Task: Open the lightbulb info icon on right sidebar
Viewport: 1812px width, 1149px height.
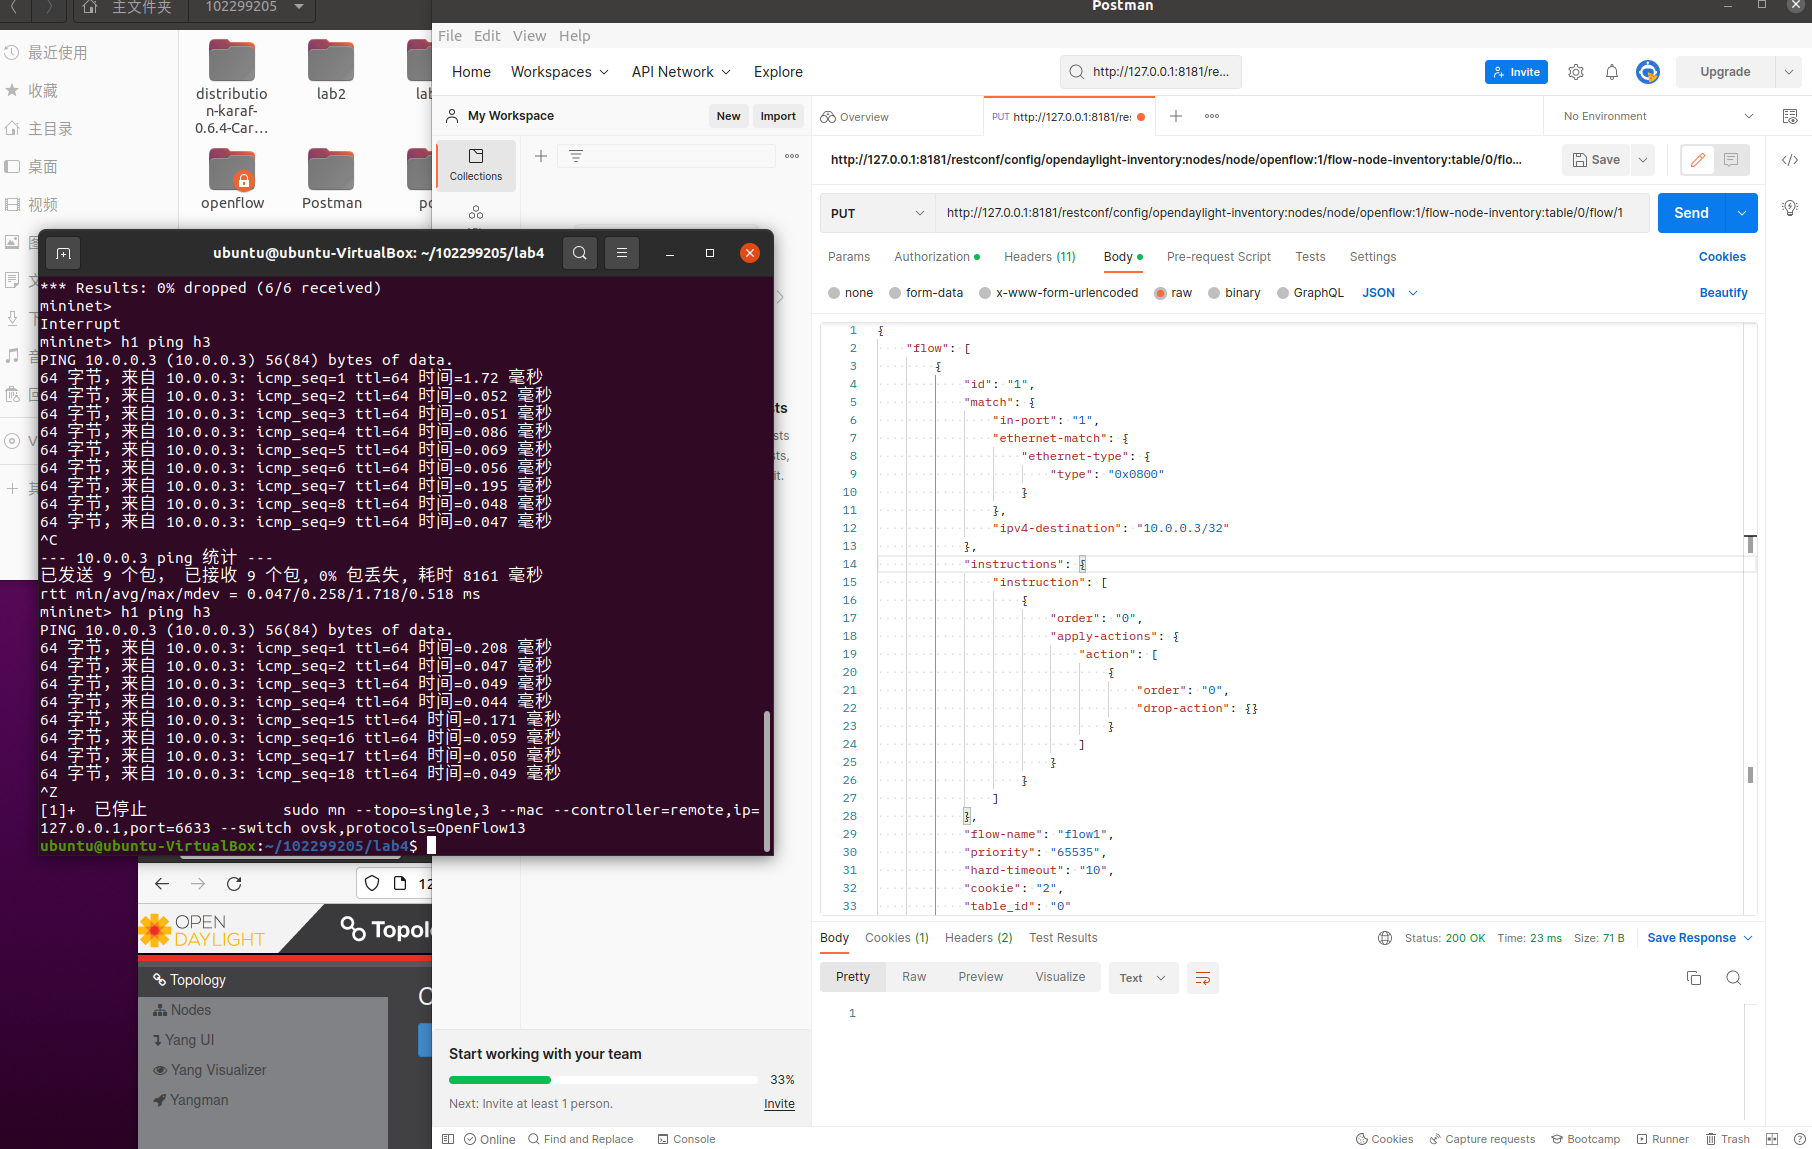Action: click(x=1790, y=208)
